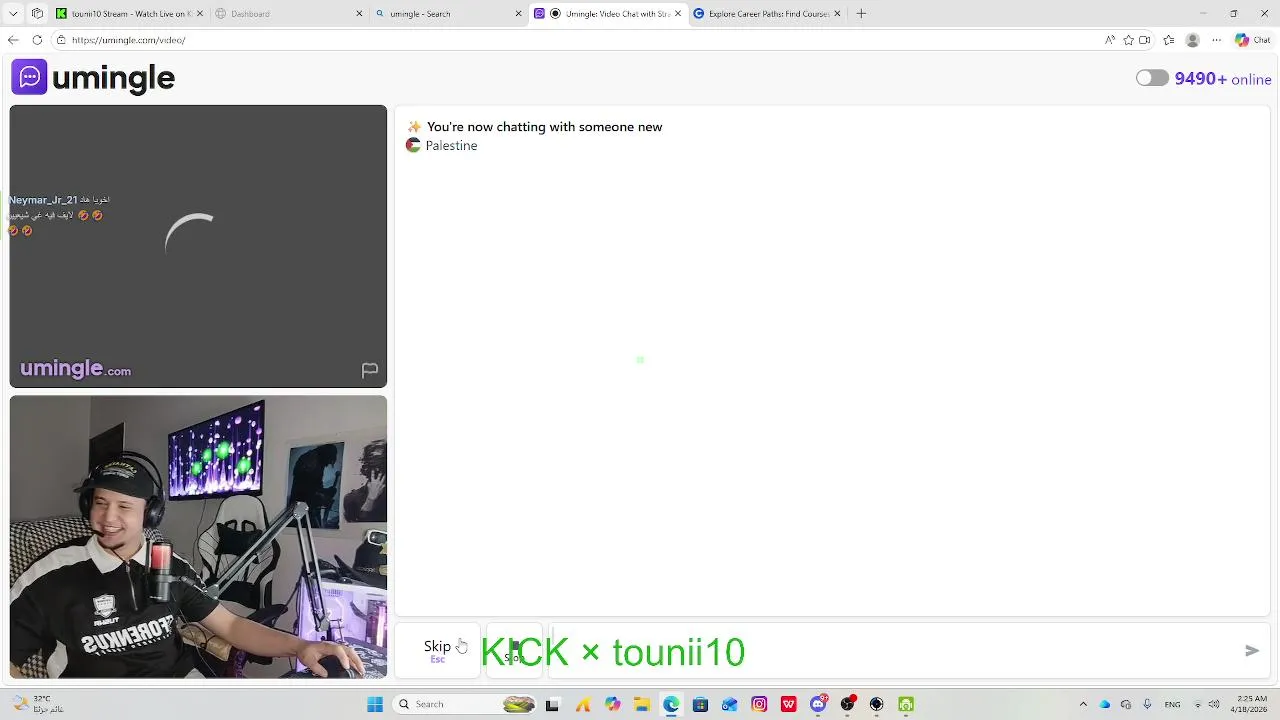The height and width of the screenshot is (720, 1280).
Task: Close the umingle - Search tab
Action: click(518, 14)
